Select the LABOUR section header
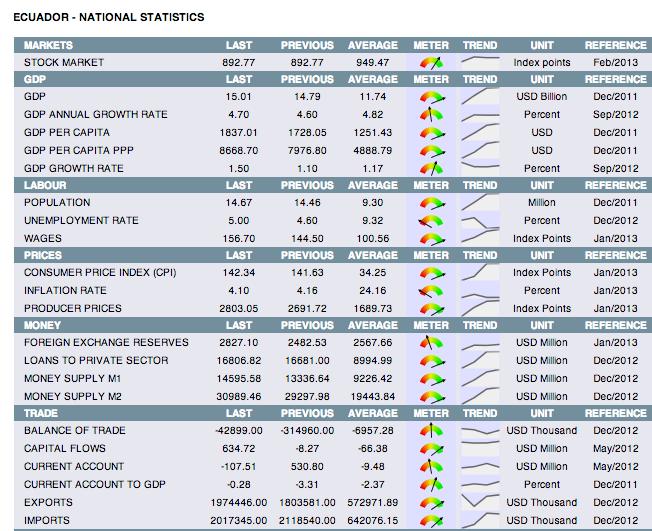This screenshot has height=531, width=652. pyautogui.click(x=45, y=185)
